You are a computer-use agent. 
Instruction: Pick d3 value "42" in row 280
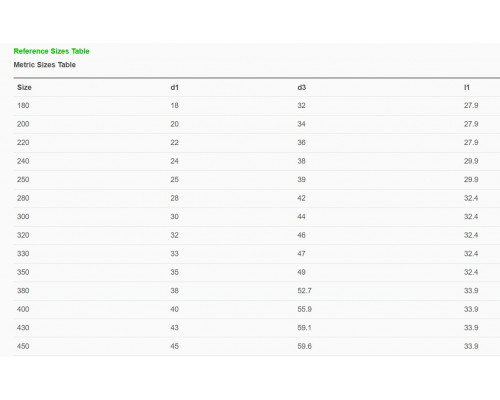[301, 198]
